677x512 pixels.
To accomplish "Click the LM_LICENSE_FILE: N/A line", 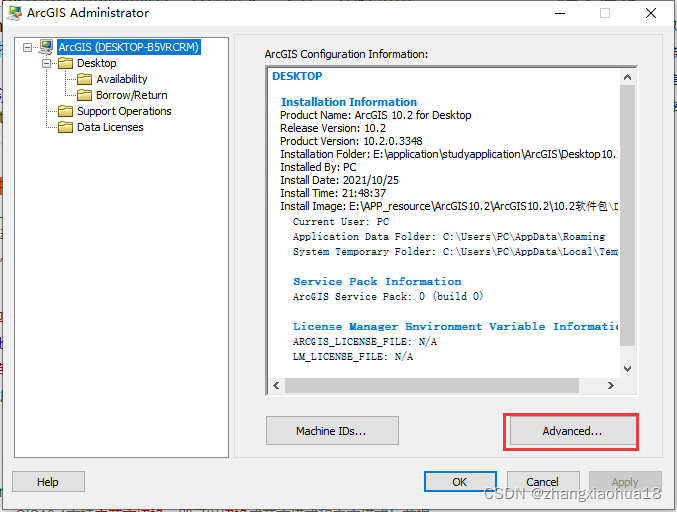I will (x=353, y=357).
